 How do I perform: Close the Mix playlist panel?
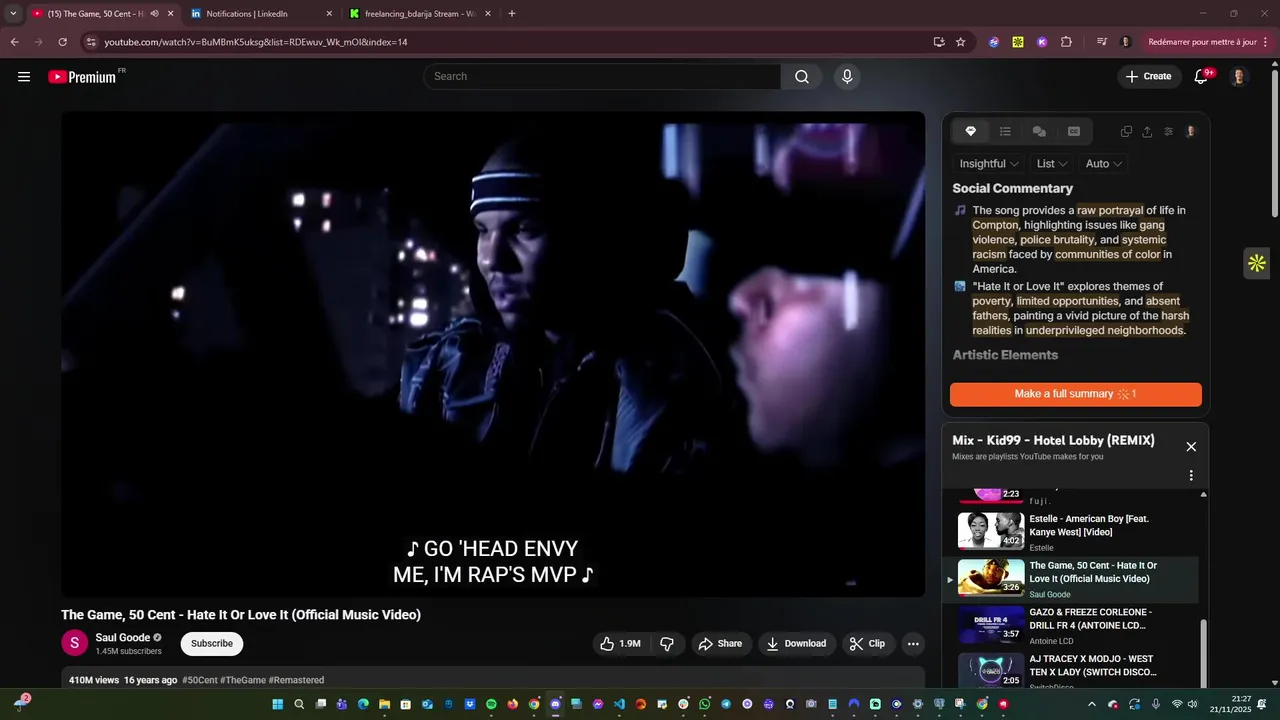(1191, 447)
